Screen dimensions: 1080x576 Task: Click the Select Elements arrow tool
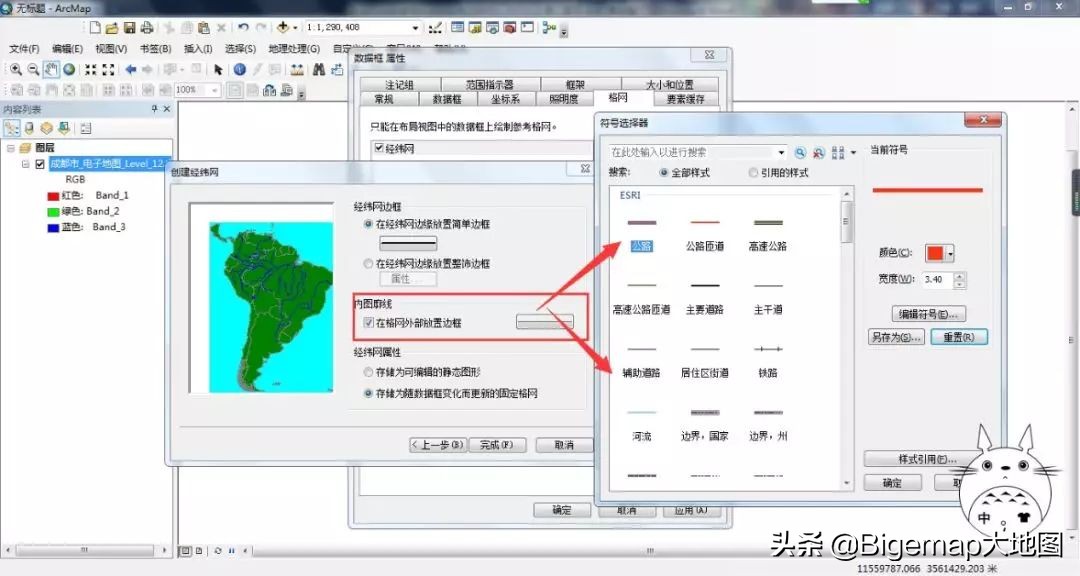(x=217, y=69)
